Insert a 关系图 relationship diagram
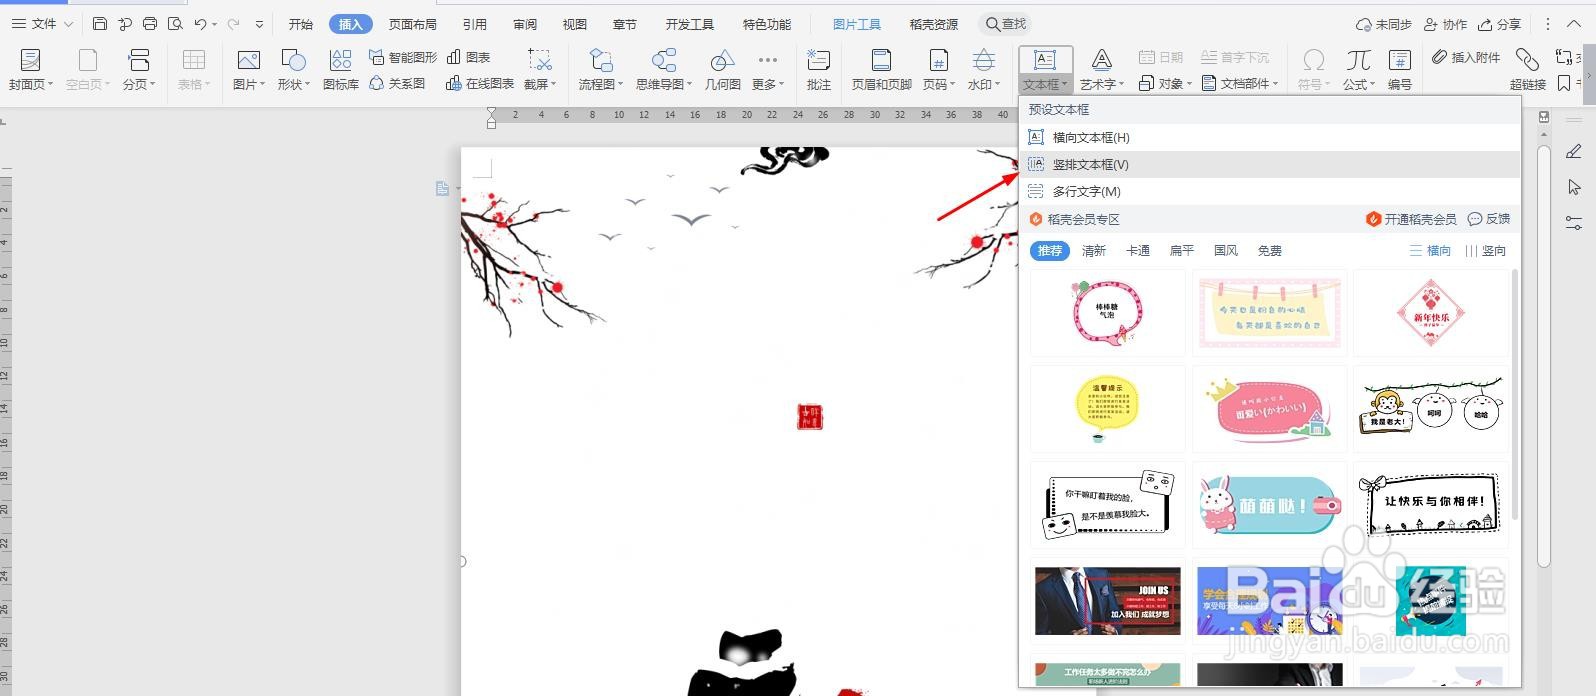The image size is (1596, 696). (x=397, y=84)
